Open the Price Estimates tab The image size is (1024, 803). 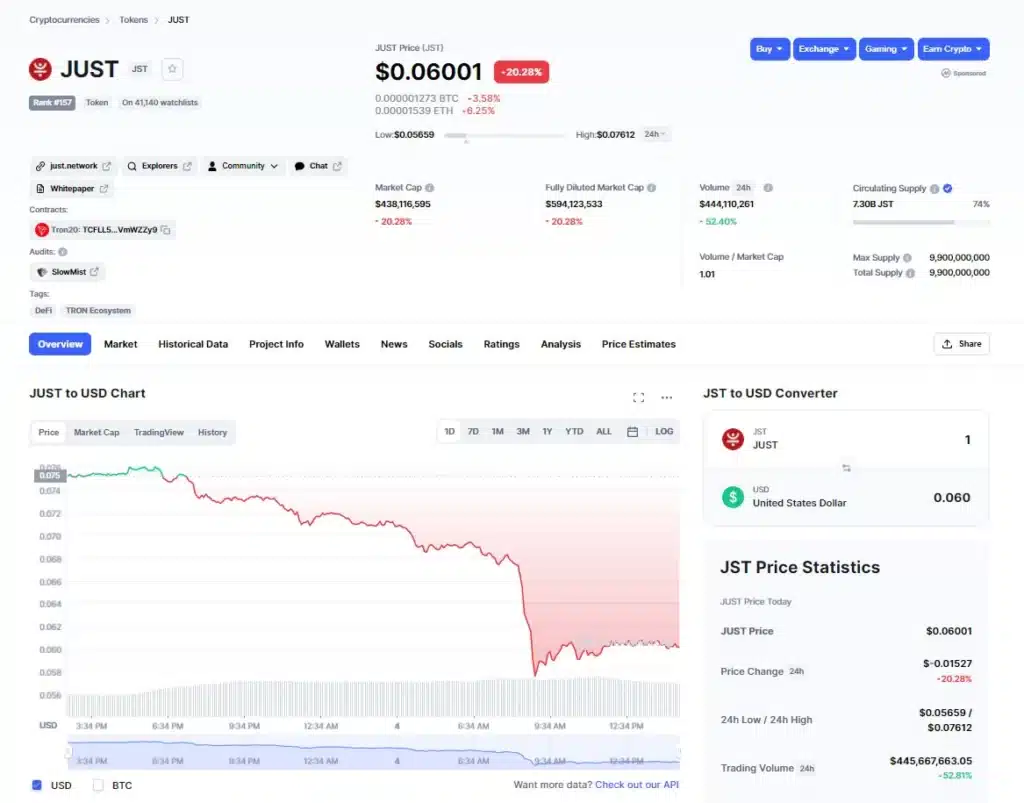639,344
